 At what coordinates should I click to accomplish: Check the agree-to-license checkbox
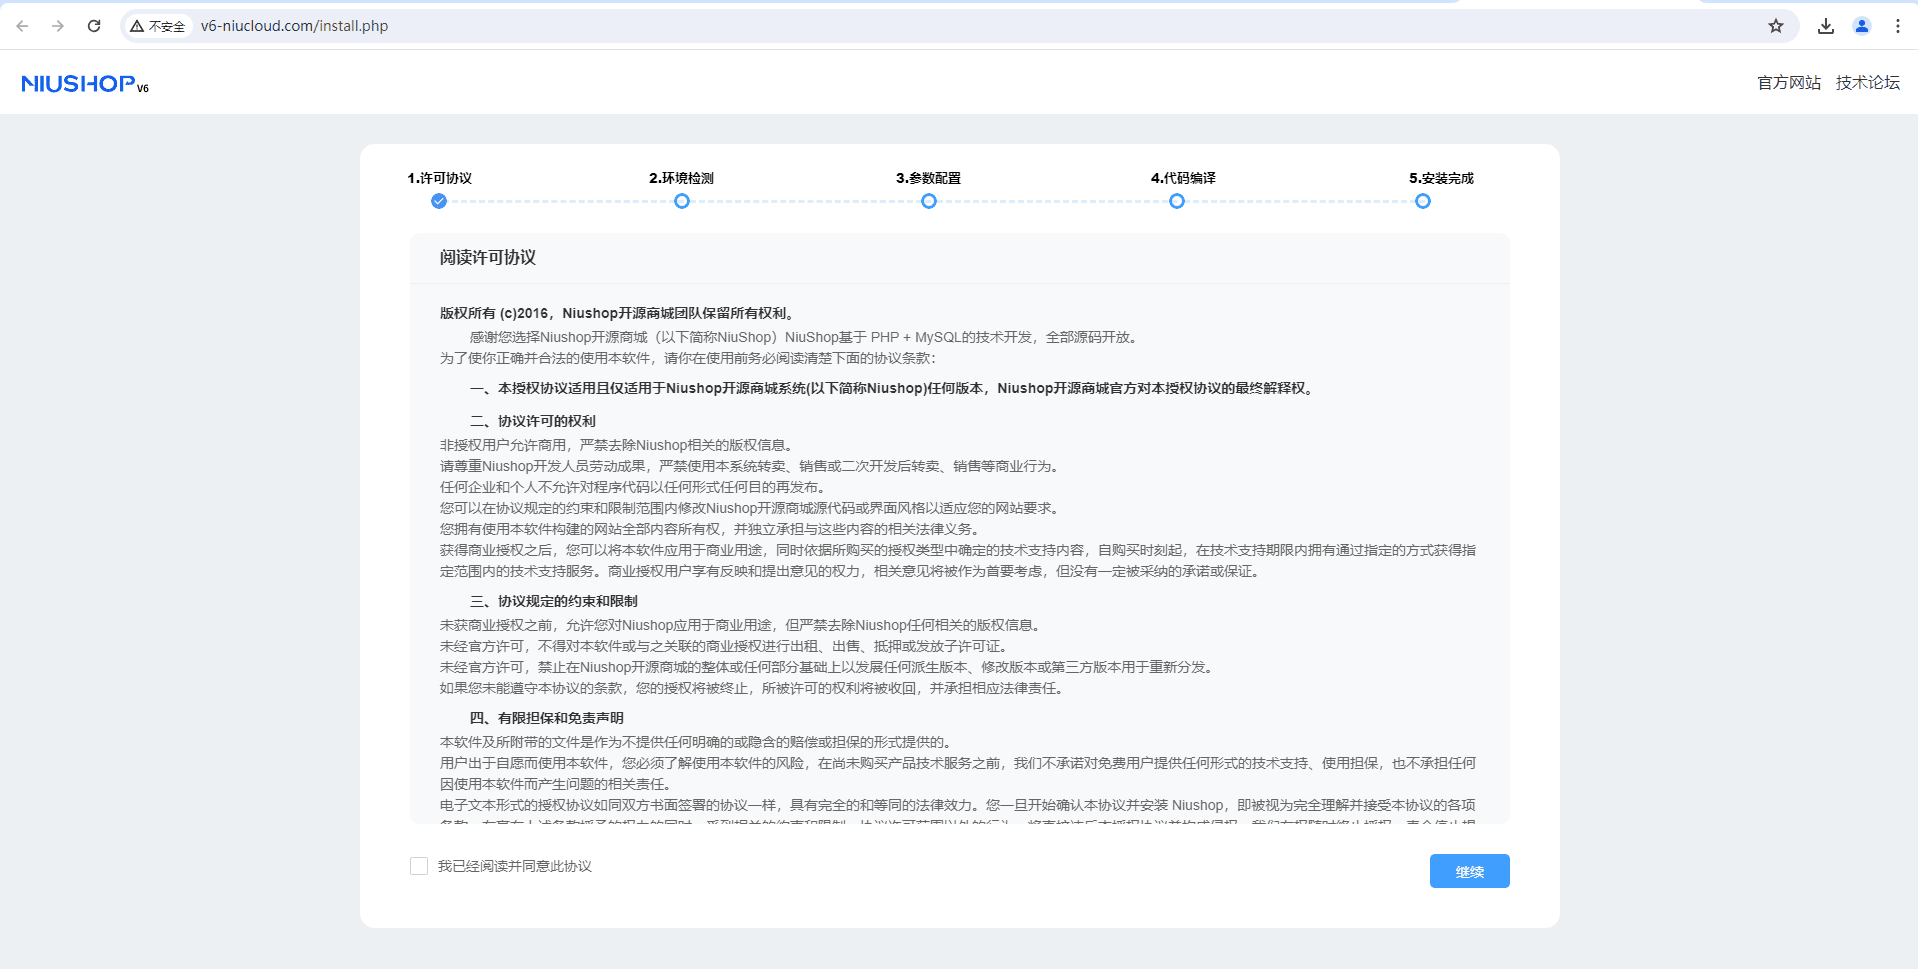coord(419,866)
